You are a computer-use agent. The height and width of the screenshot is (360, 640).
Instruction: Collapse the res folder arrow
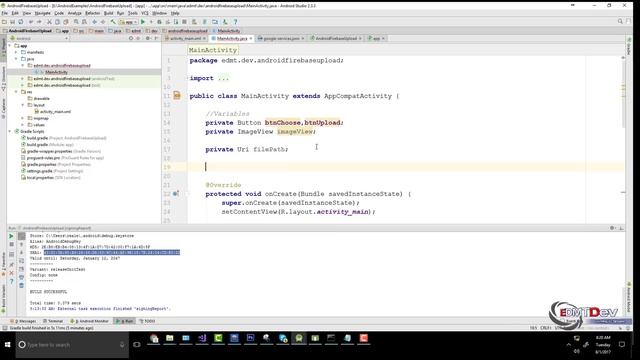pos(16,92)
